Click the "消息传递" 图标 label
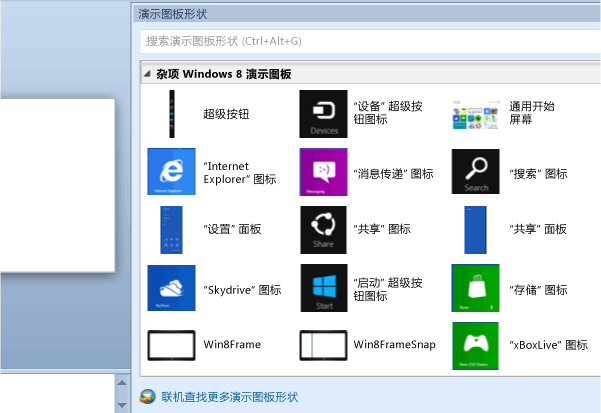Screen dimensions: 601x413 [393, 174]
